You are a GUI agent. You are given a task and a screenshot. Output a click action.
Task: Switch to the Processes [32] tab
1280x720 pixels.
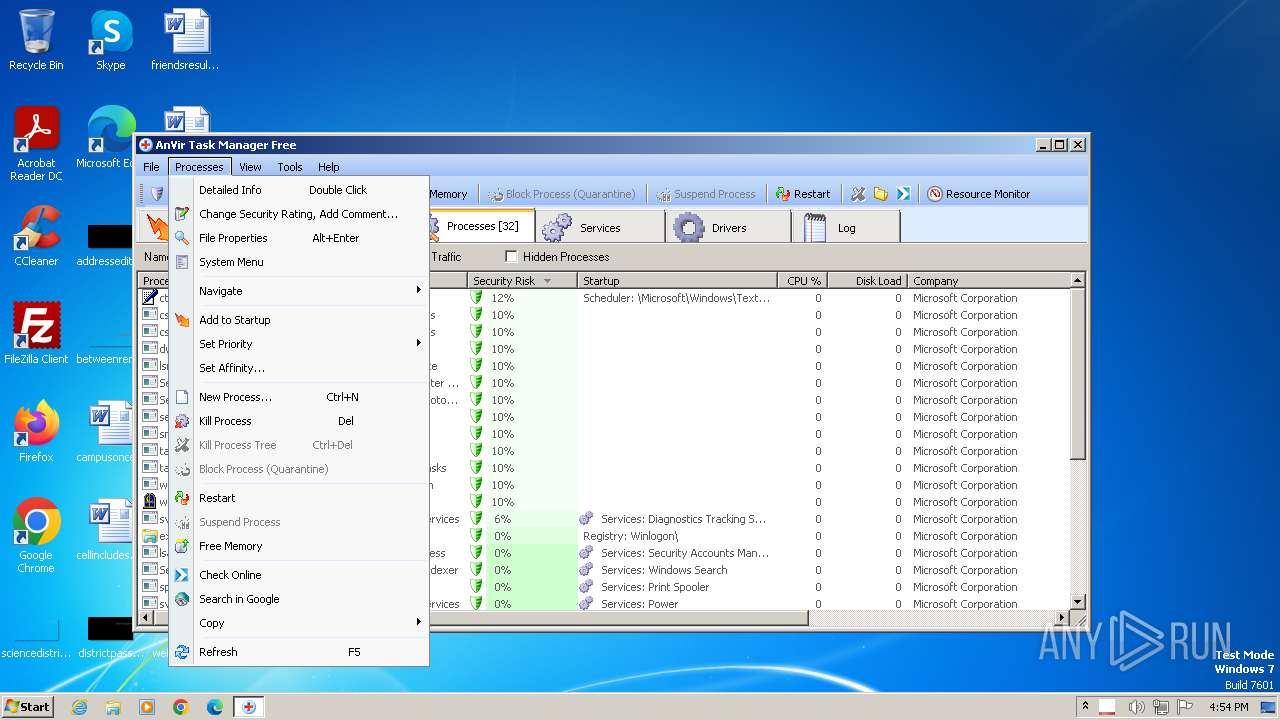[482, 227]
